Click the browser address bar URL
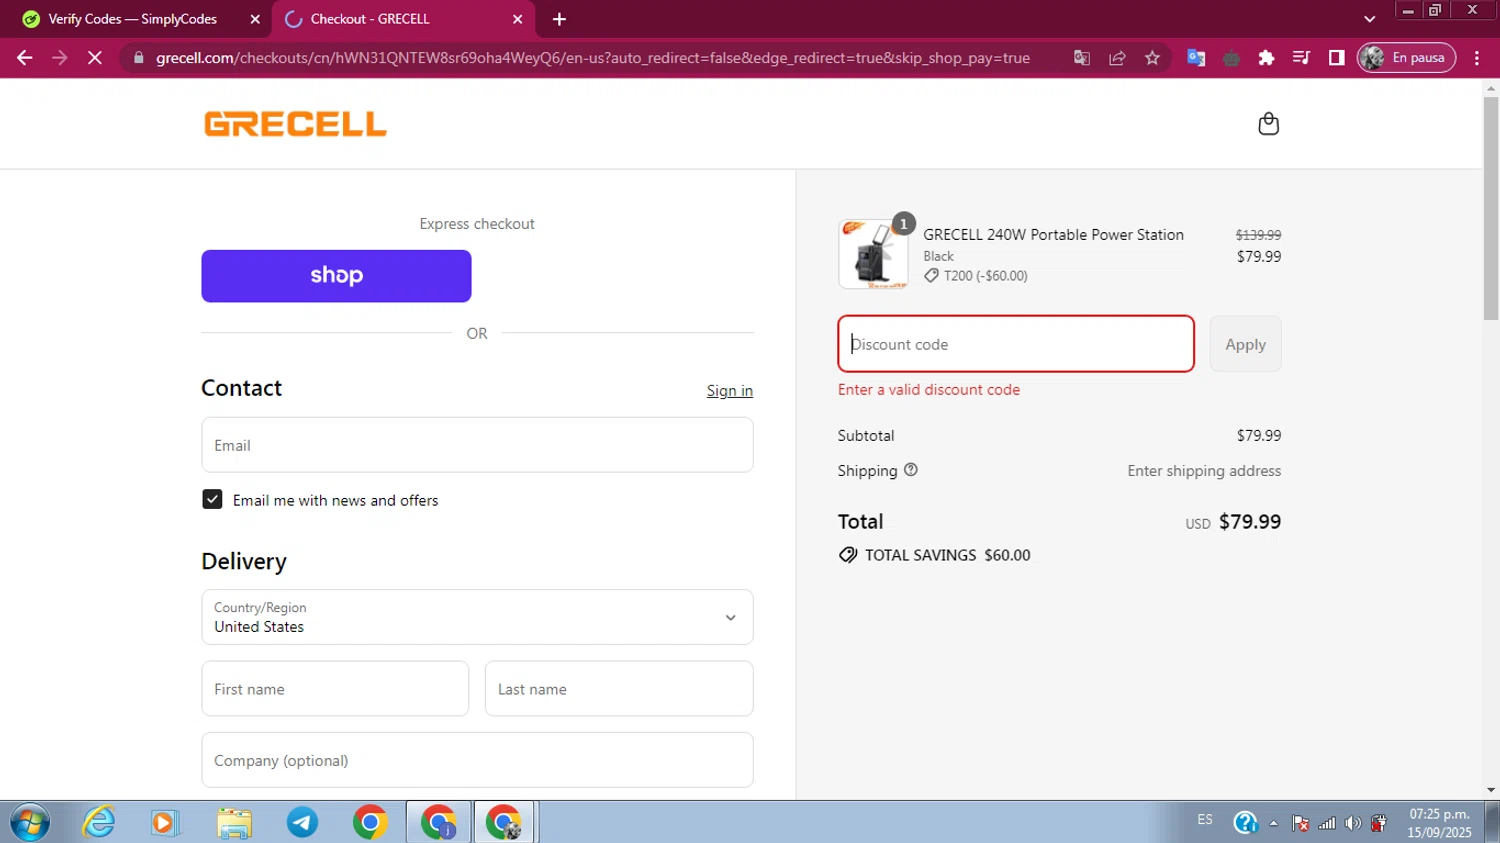Image resolution: width=1500 pixels, height=843 pixels. click(593, 58)
